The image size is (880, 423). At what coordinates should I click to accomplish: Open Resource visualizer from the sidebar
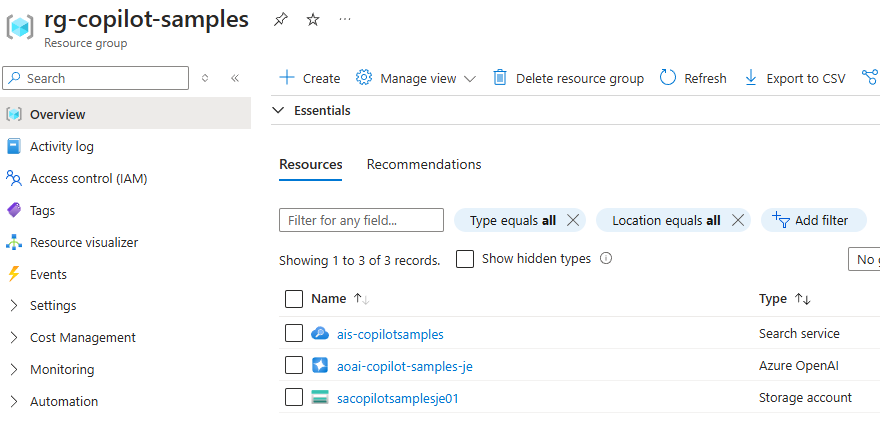pos(84,242)
